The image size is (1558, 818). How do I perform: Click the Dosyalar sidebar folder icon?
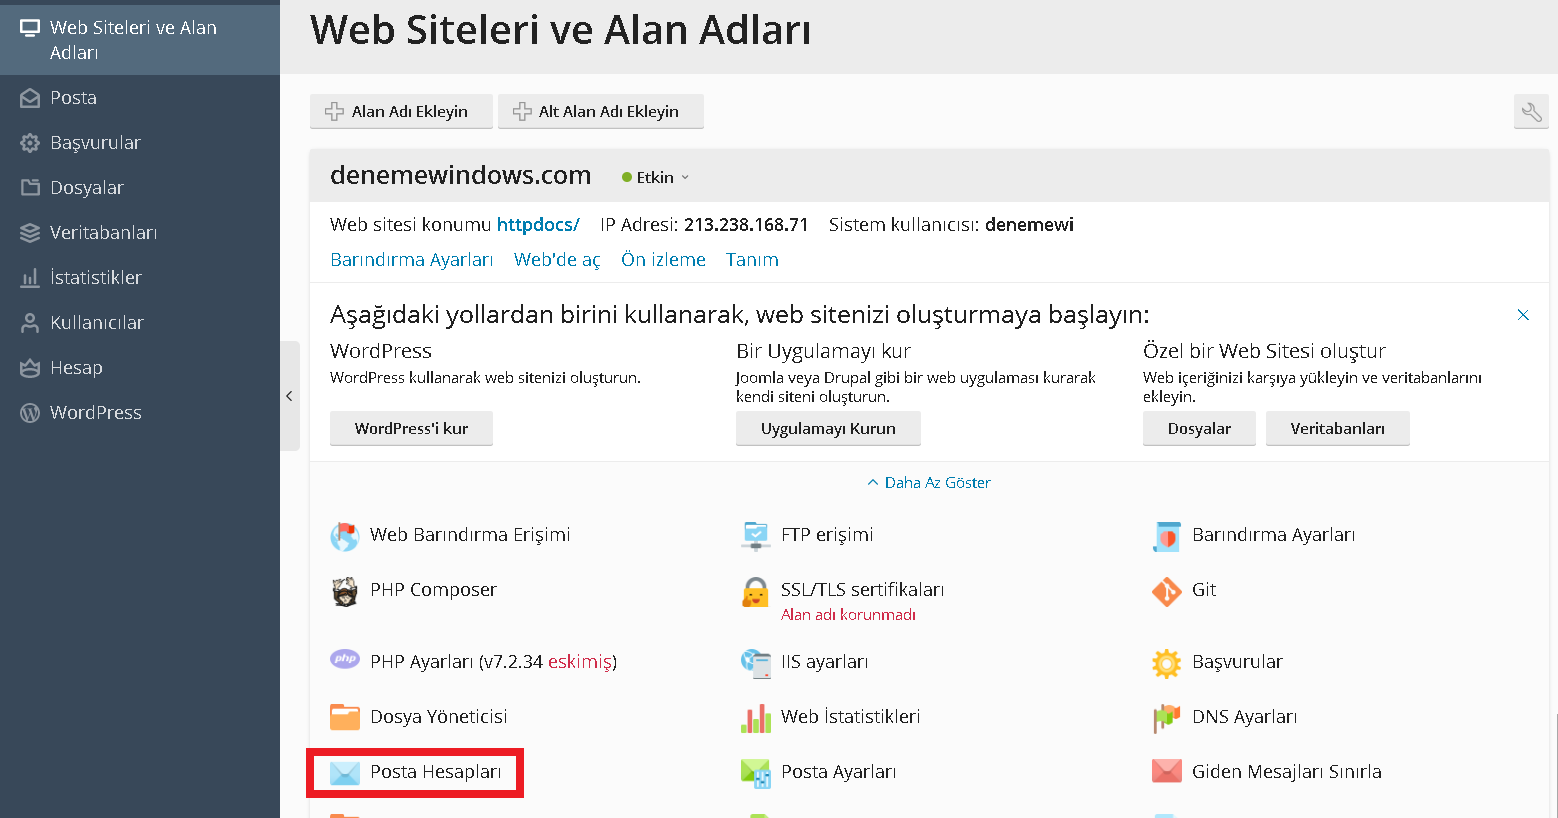point(30,187)
